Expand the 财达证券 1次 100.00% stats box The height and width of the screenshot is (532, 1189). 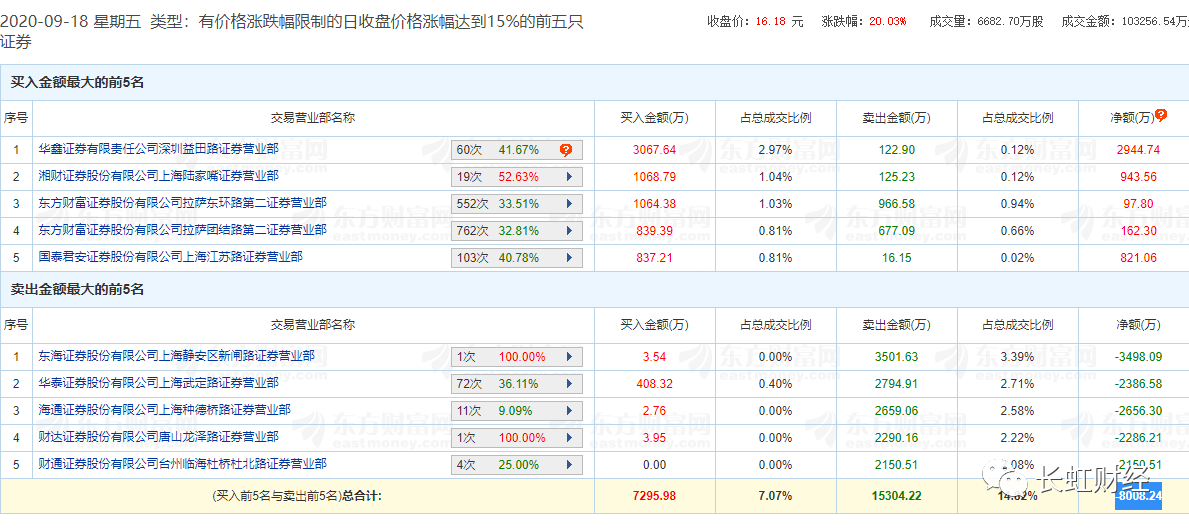(516, 438)
